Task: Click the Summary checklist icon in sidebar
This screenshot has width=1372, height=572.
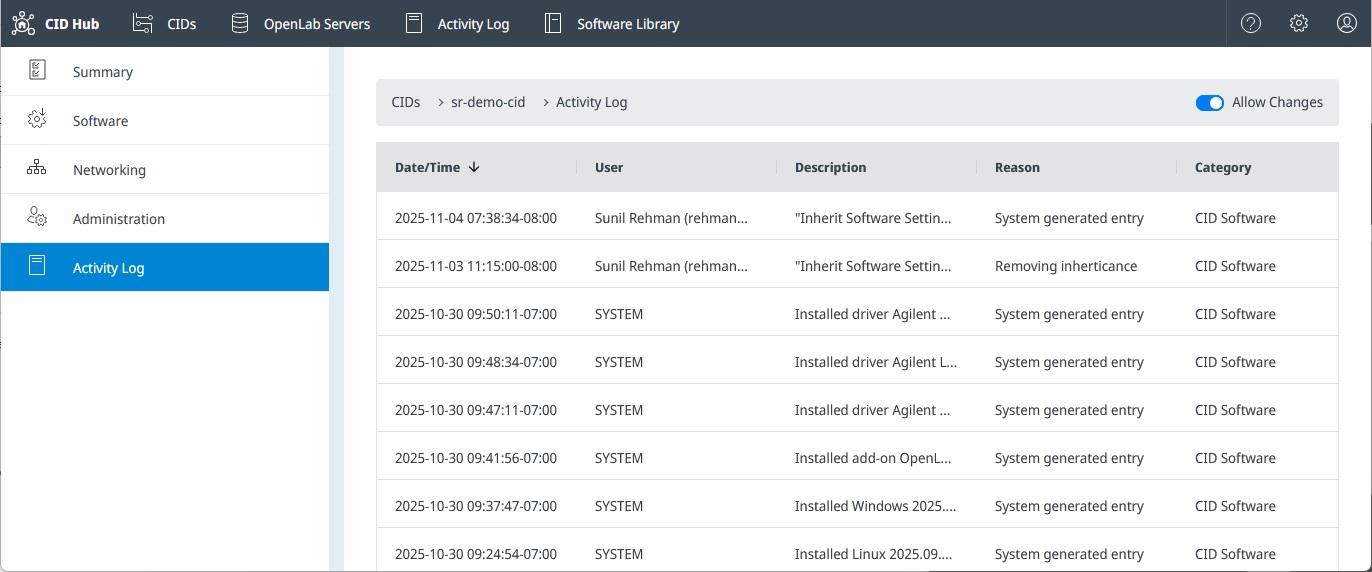Action: coord(37,71)
